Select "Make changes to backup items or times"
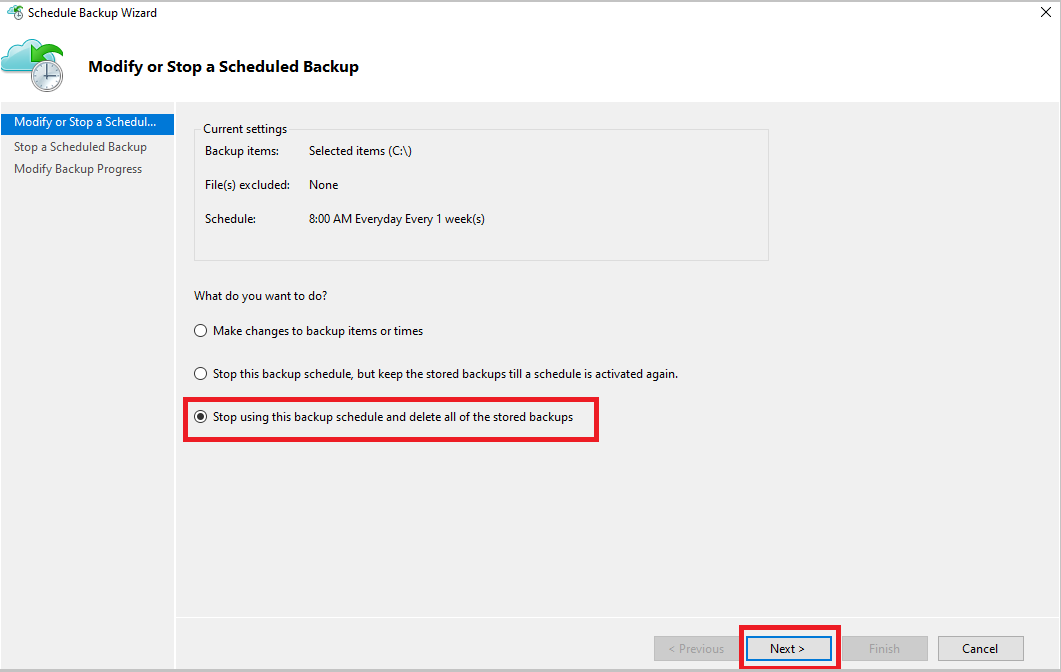 pyautogui.click(x=200, y=330)
